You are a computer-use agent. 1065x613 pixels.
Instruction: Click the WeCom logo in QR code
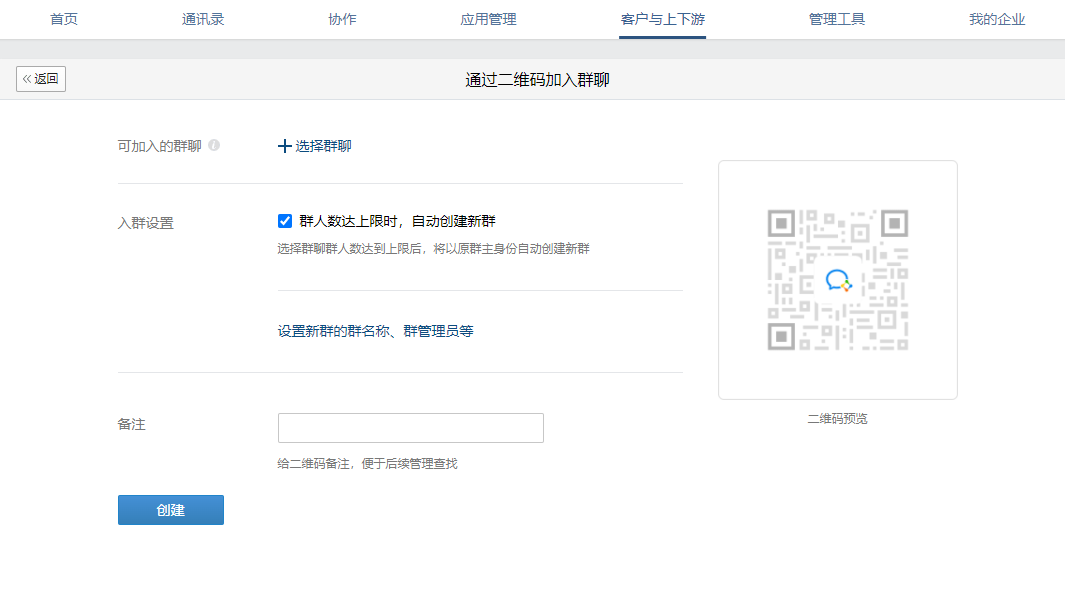[x=838, y=280]
